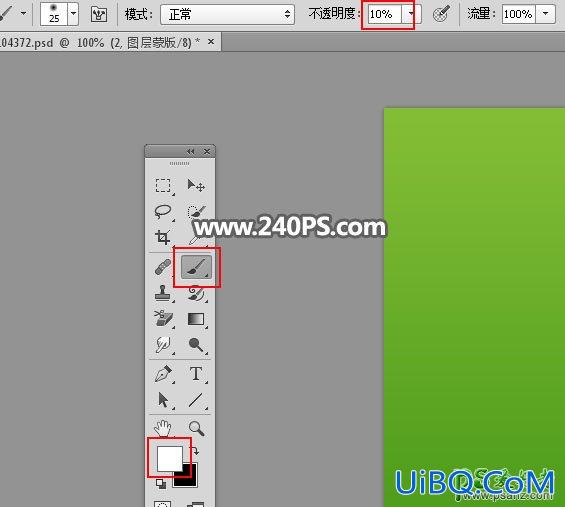Open the blend mode dropdown 正常
This screenshot has width=565, height=507.
pyautogui.click(x=227, y=14)
